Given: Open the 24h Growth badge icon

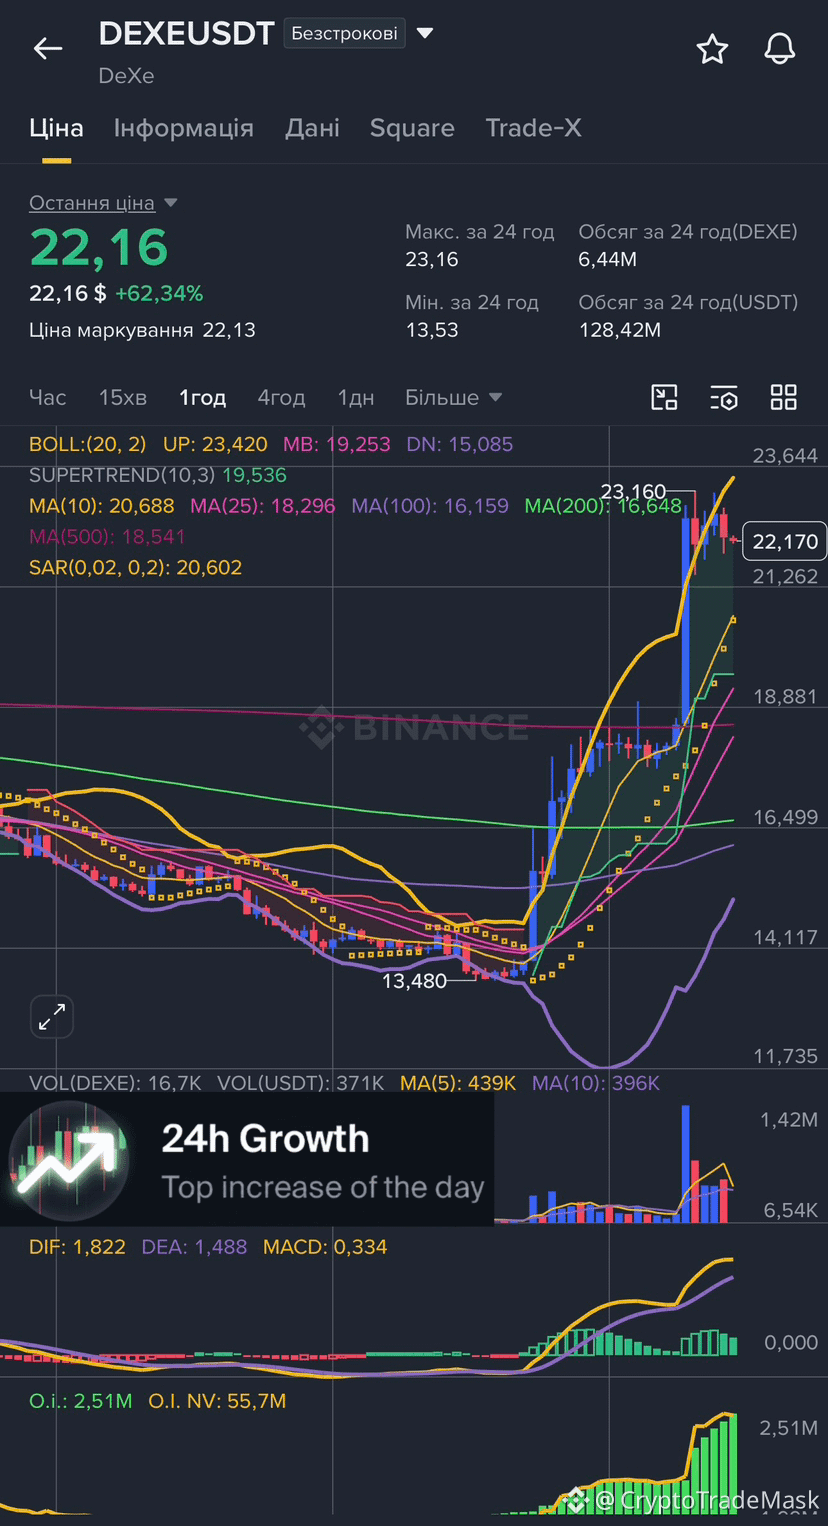Looking at the screenshot, I should pyautogui.click(x=68, y=1160).
